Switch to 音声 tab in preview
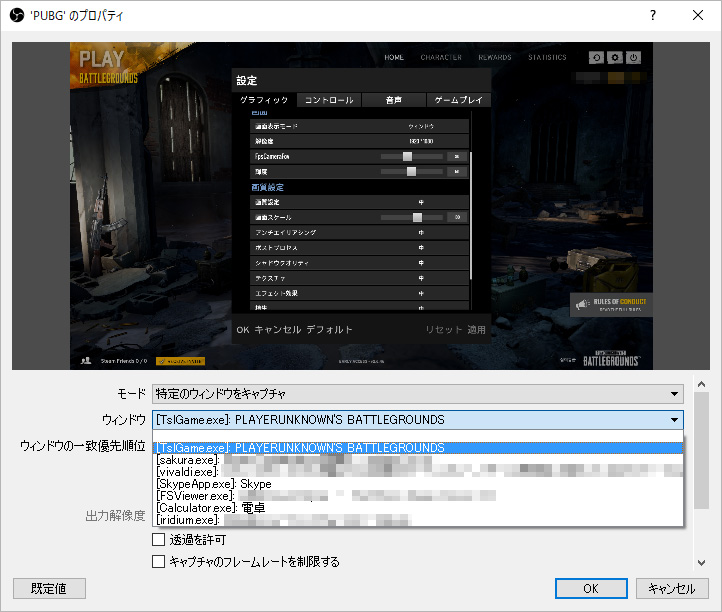The width and height of the screenshot is (722, 612). pos(394,100)
